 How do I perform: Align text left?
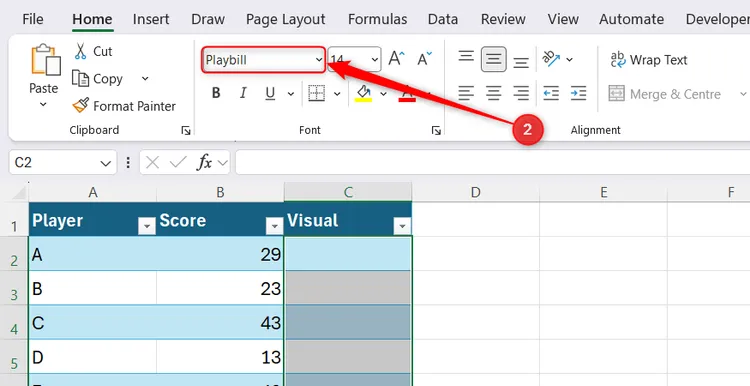pos(466,93)
